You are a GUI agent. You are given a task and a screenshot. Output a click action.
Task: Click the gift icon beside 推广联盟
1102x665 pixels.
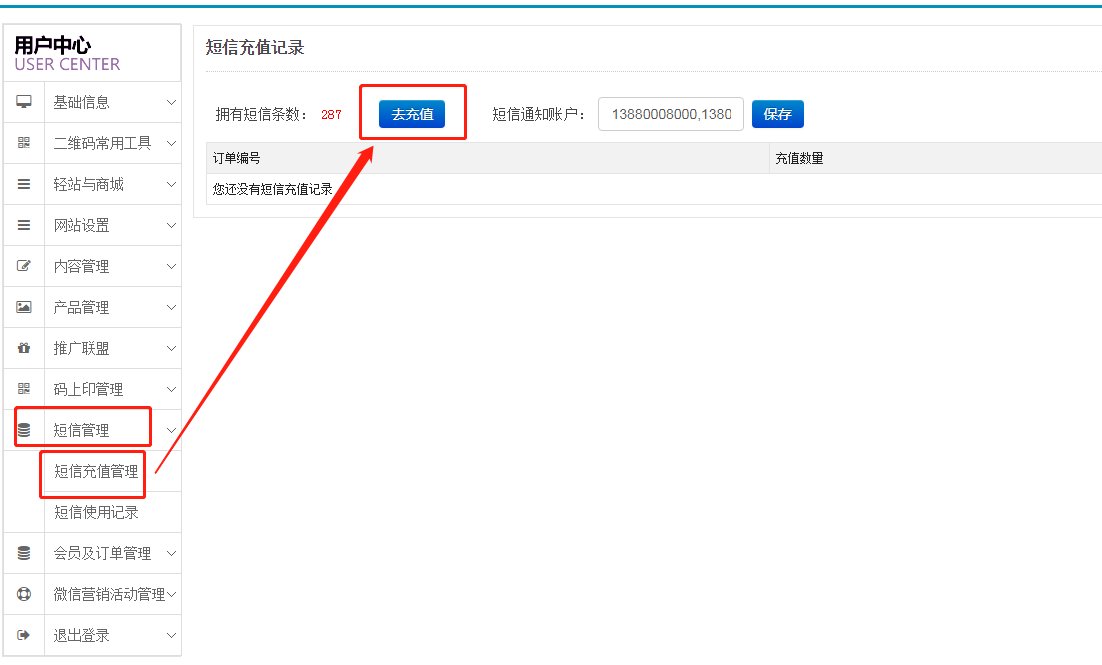[x=24, y=348]
